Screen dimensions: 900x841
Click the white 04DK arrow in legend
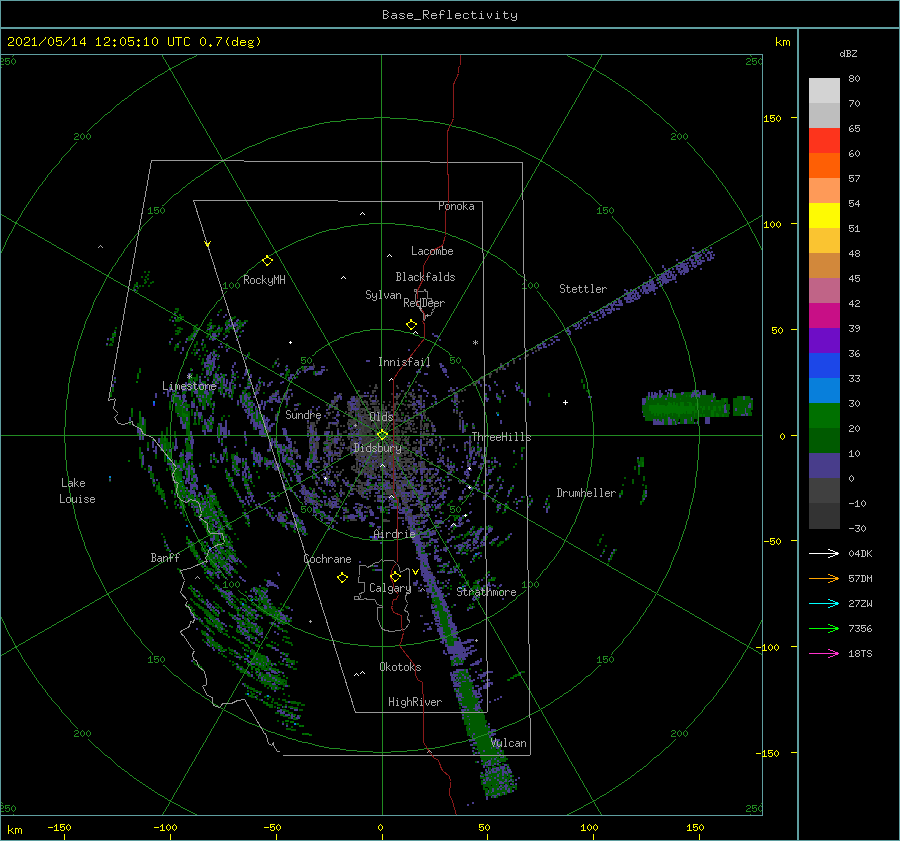(x=824, y=553)
